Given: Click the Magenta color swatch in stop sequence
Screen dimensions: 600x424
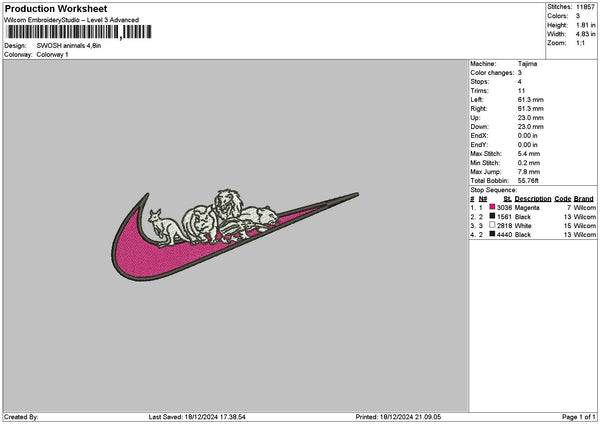Looking at the screenshot, I should (x=492, y=207).
